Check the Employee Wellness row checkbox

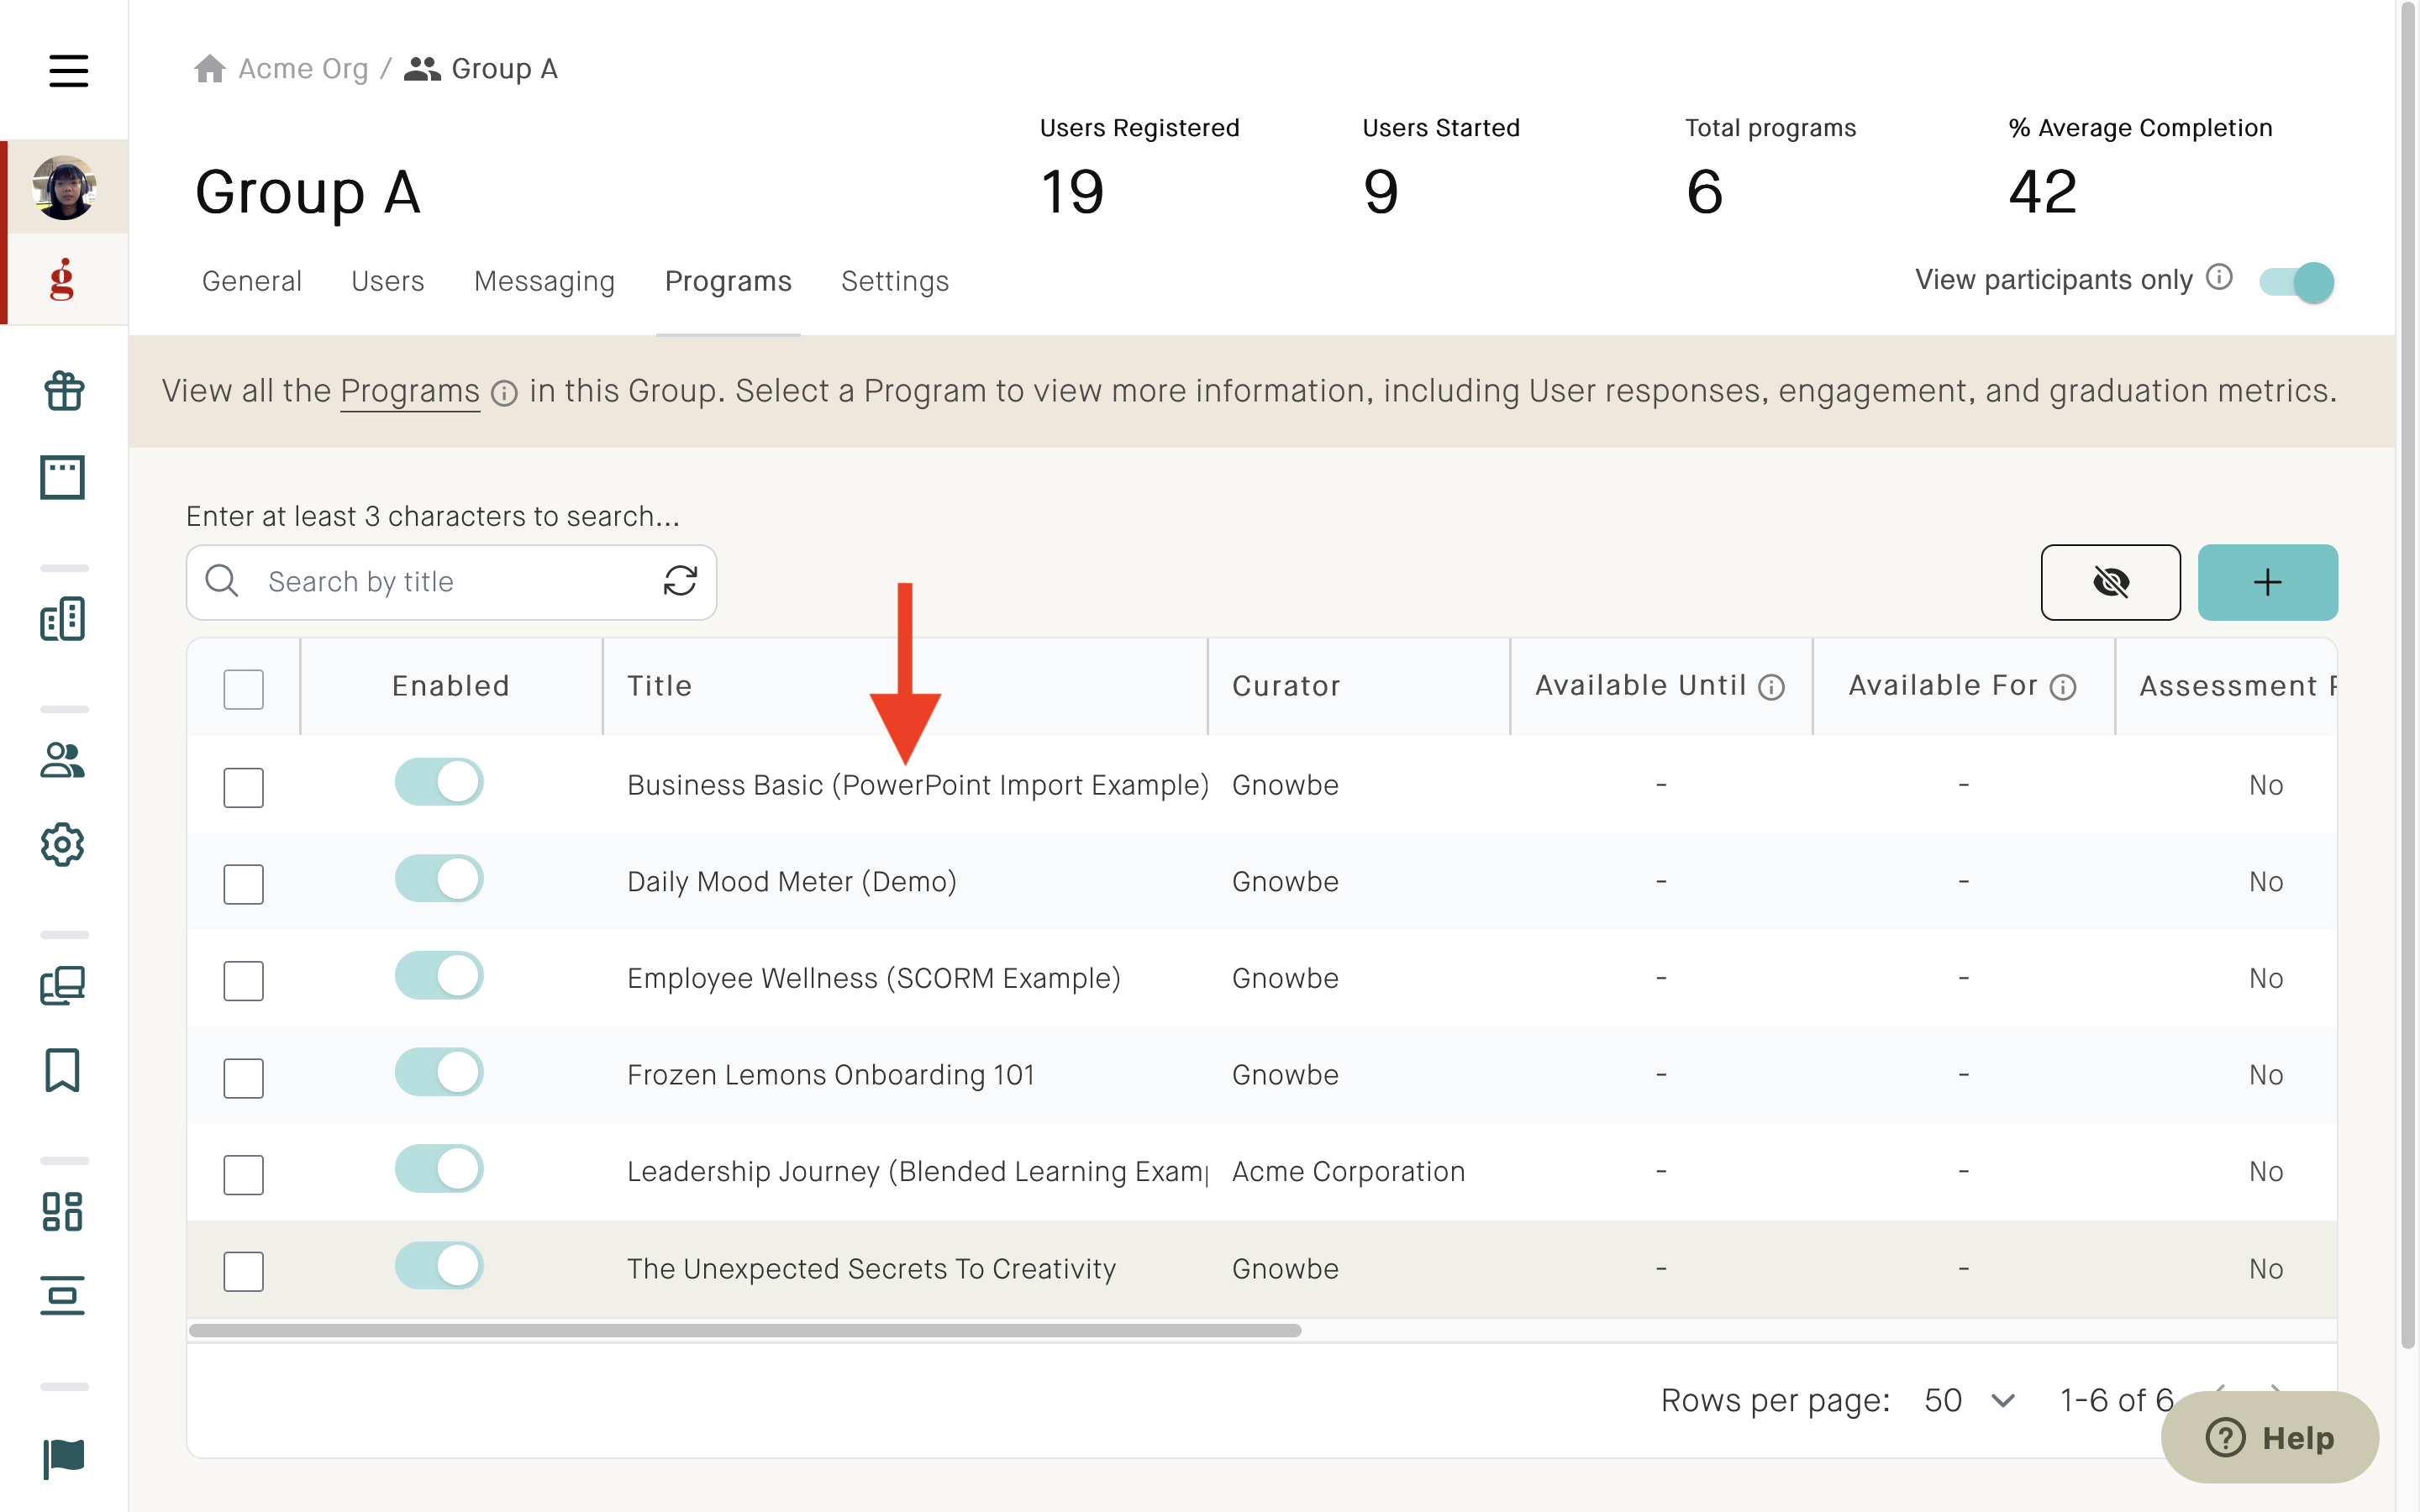pos(243,981)
